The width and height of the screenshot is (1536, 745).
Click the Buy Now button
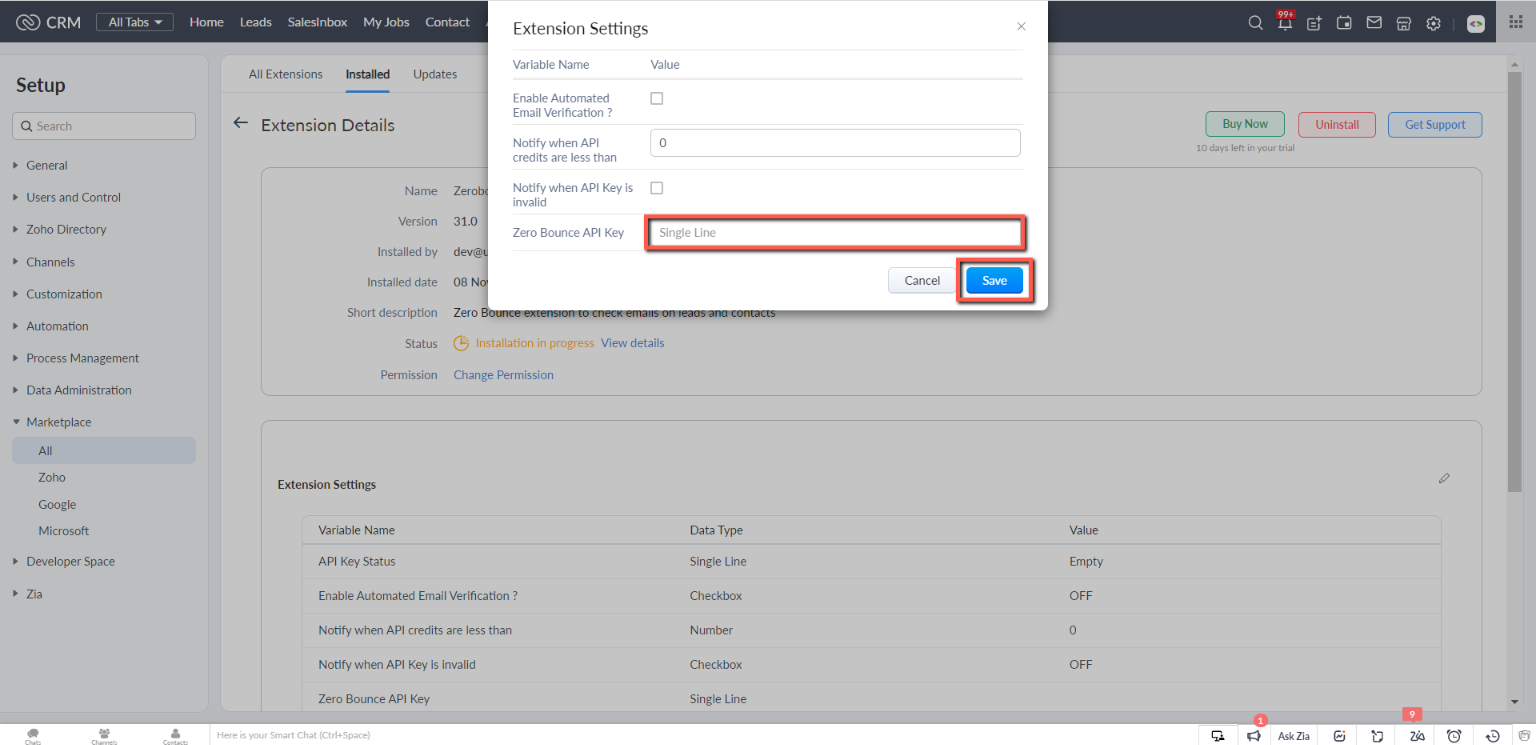click(x=1245, y=124)
